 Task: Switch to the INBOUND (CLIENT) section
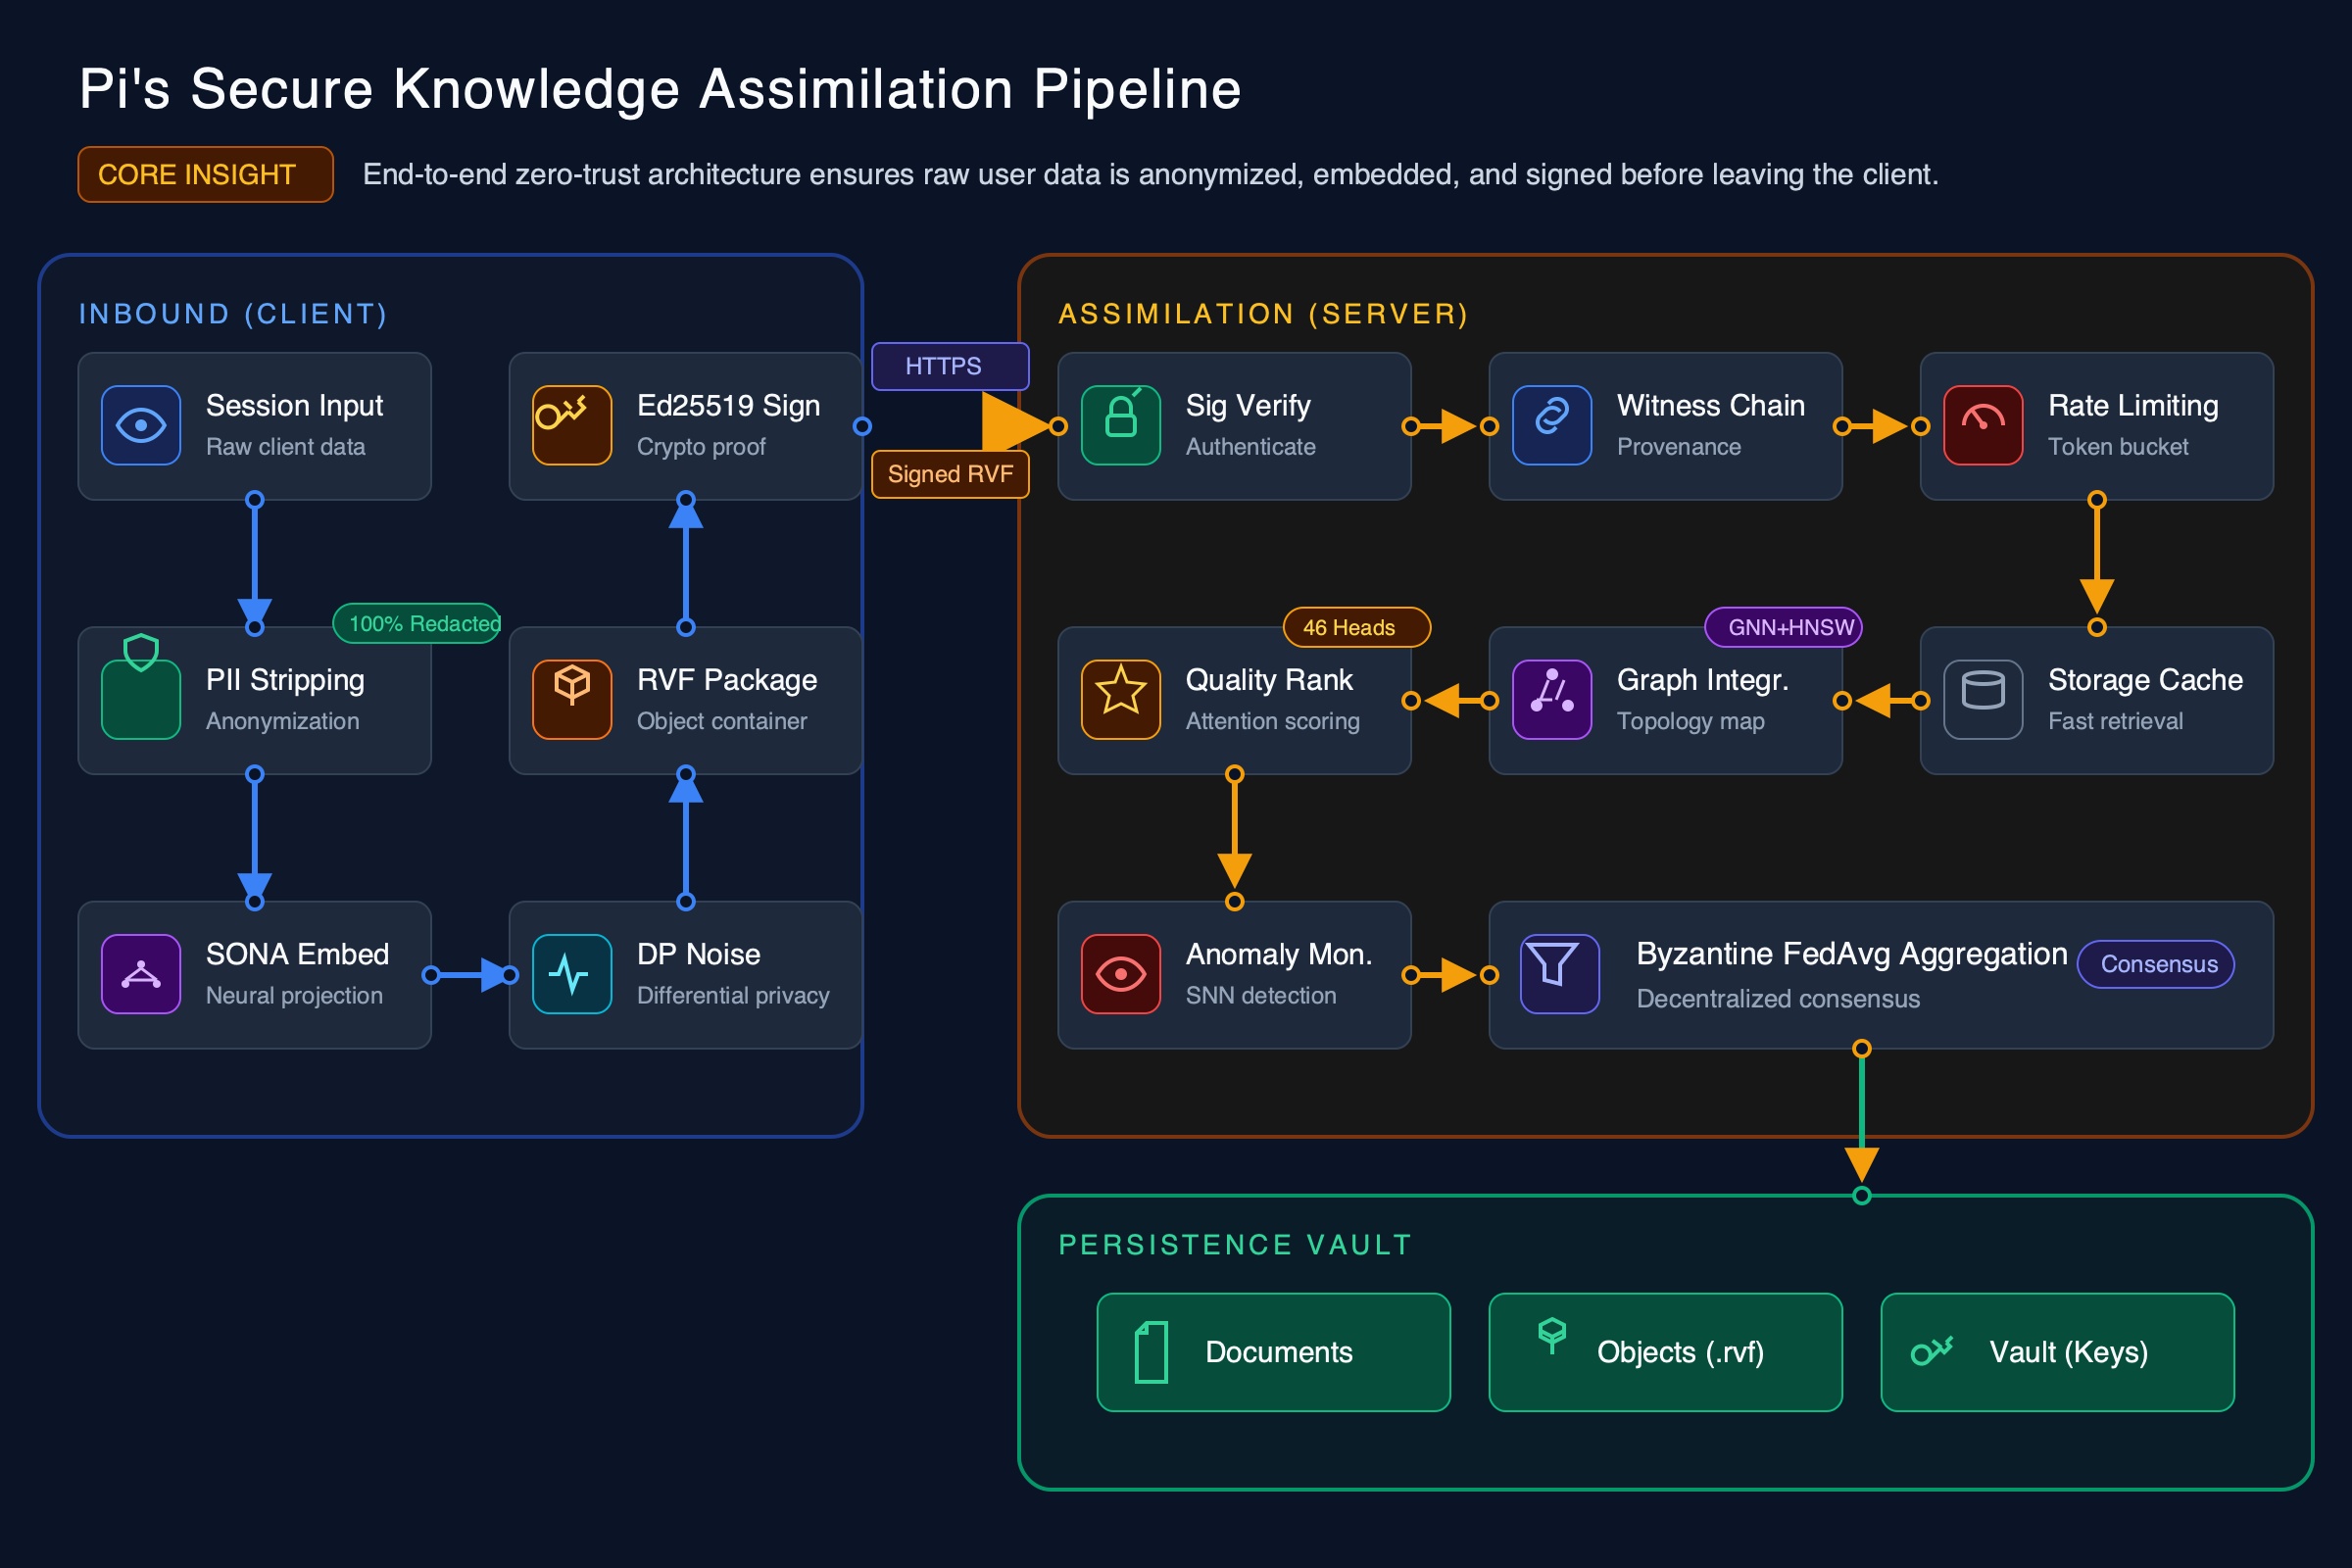pyautogui.click(x=232, y=313)
